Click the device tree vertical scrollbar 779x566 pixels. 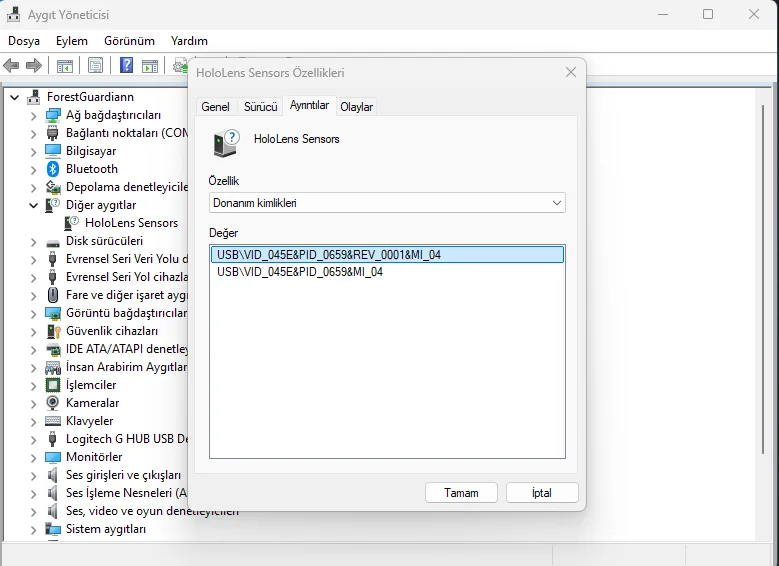tap(763, 278)
